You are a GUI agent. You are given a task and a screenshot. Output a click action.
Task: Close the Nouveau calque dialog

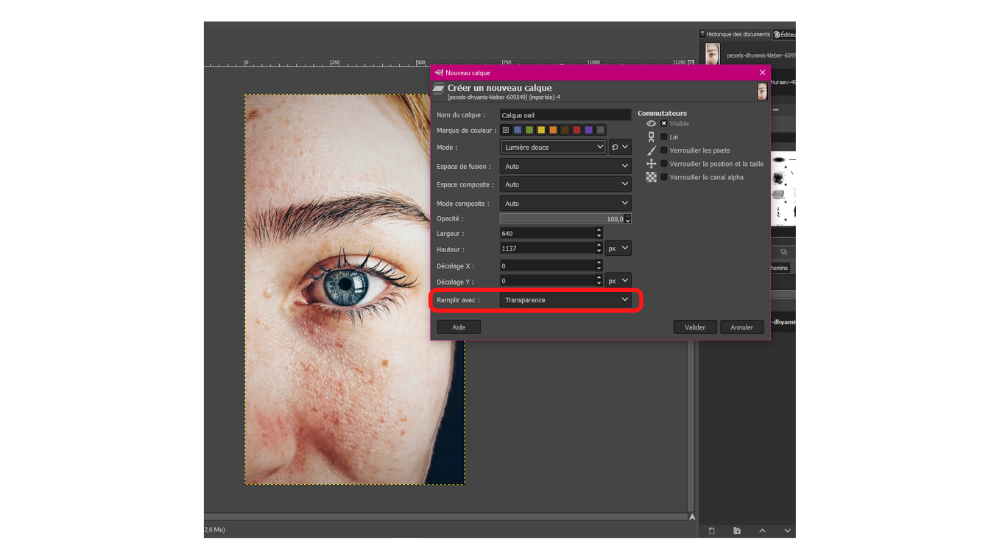coord(762,73)
